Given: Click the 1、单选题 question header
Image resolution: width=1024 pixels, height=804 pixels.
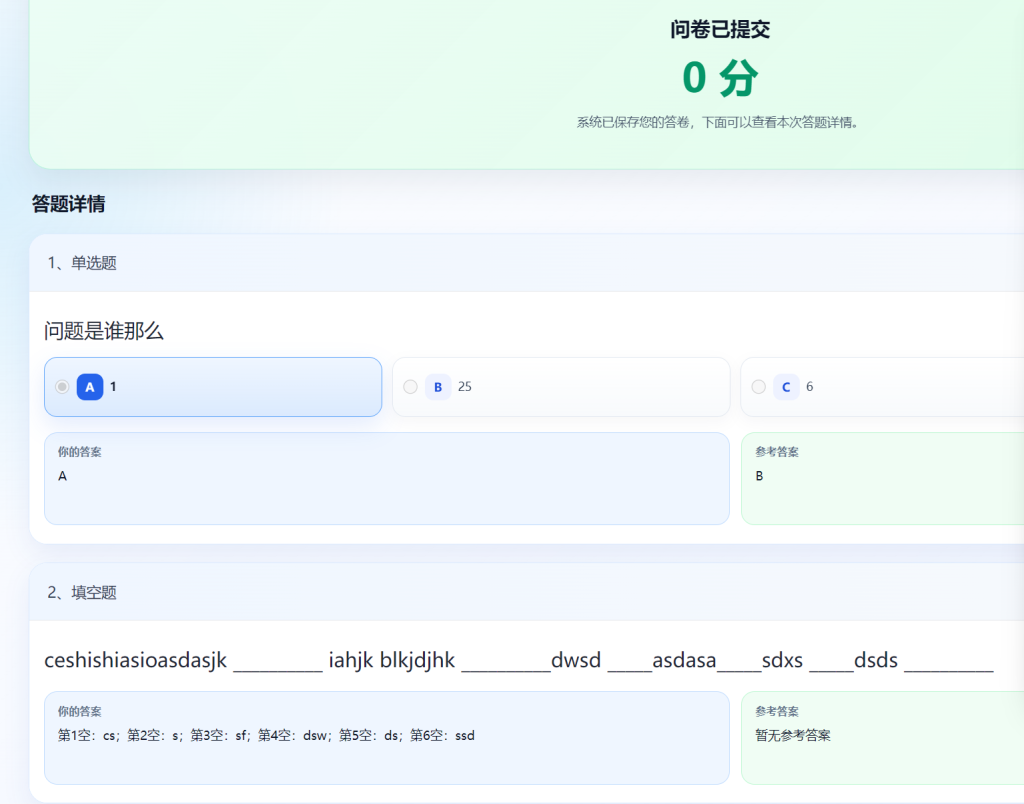Looking at the screenshot, I should (x=82, y=263).
